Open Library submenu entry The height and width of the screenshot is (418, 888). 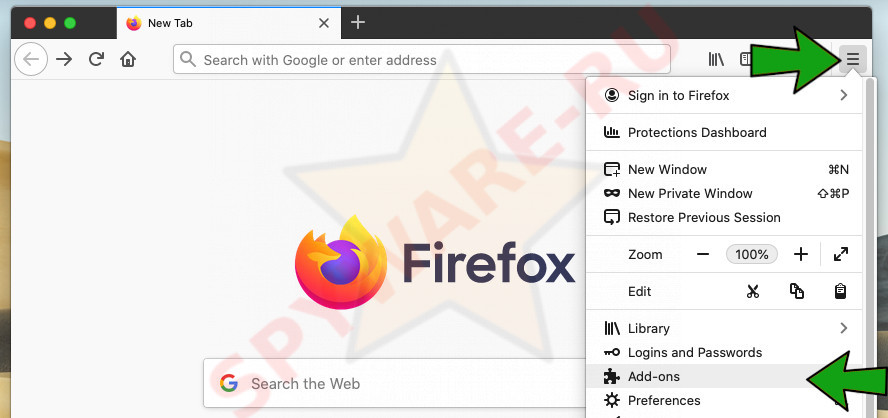coord(724,329)
